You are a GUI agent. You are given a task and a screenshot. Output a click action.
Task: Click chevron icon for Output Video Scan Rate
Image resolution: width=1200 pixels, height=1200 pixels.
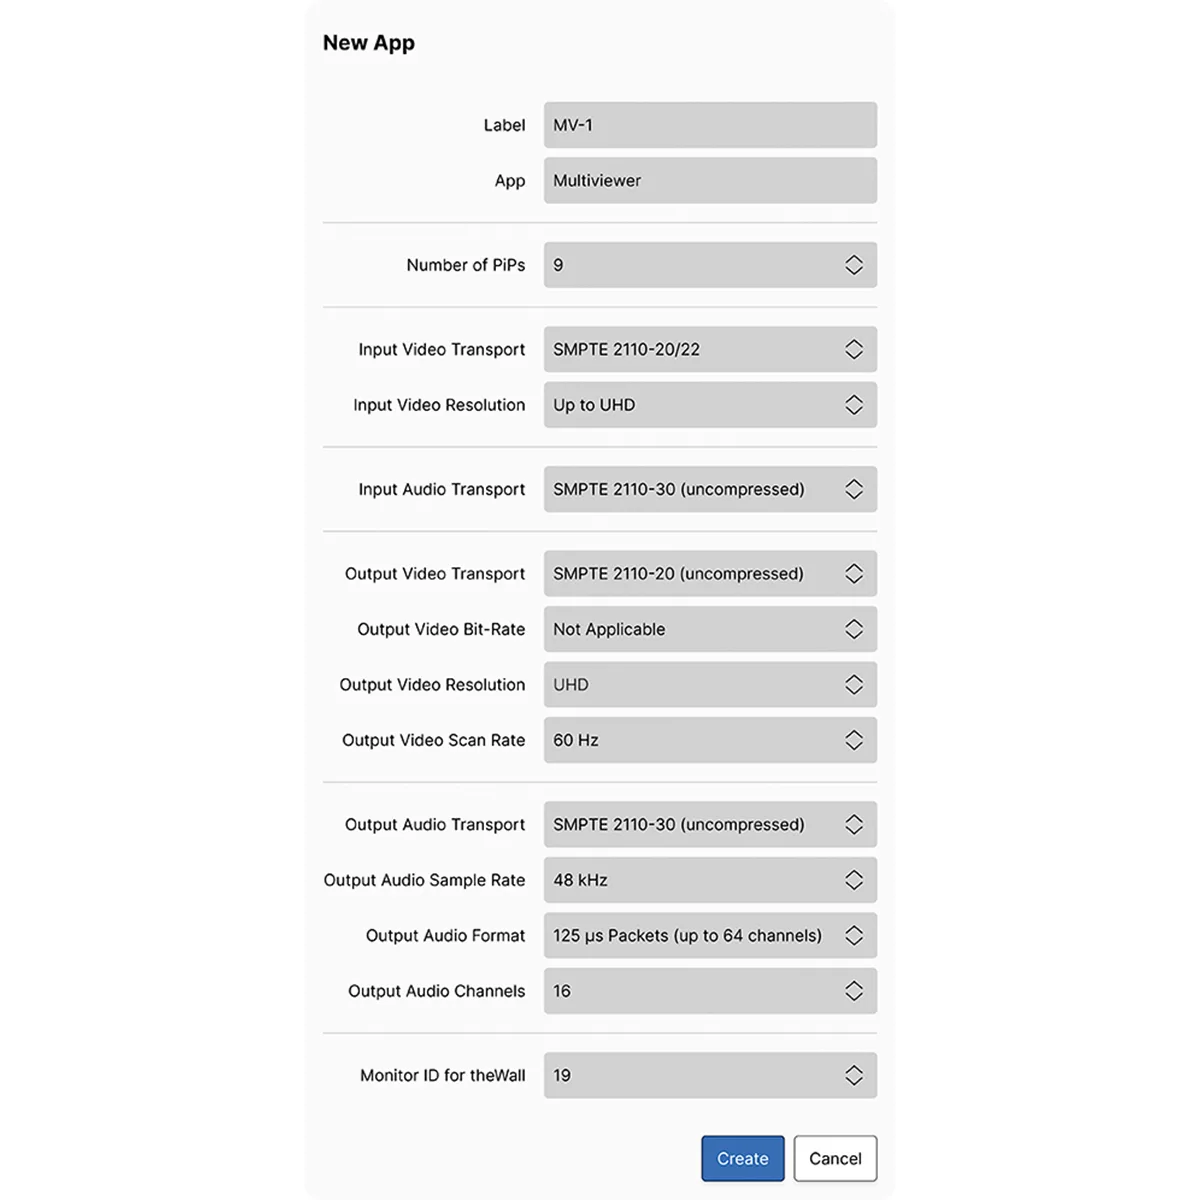pyautogui.click(x=853, y=740)
